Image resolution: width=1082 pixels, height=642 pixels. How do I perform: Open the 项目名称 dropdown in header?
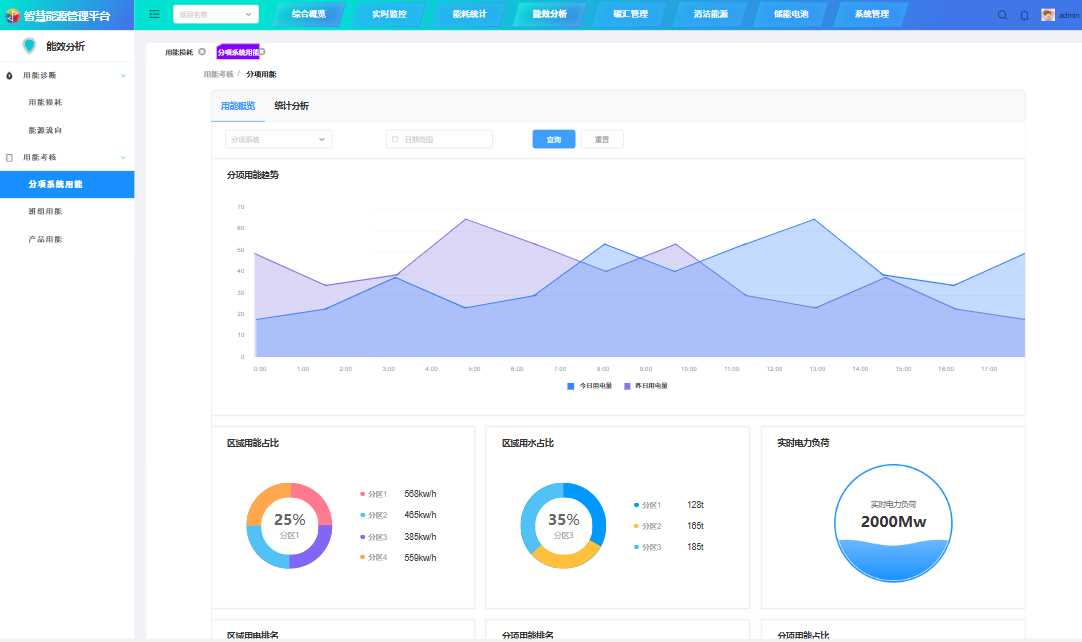[215, 14]
